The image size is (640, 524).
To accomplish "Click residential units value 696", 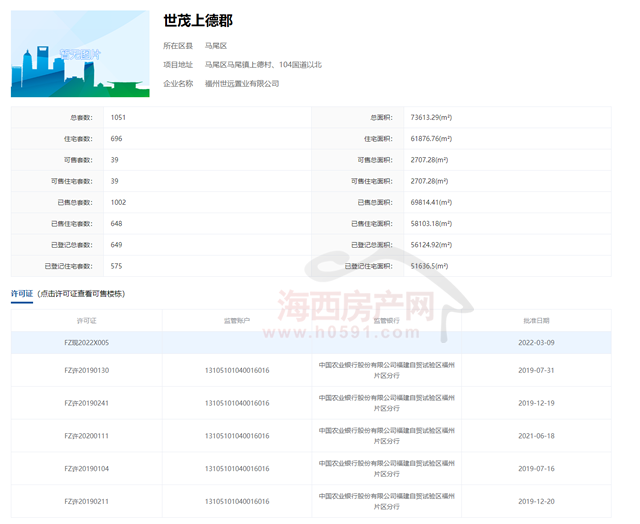I will tap(116, 139).
